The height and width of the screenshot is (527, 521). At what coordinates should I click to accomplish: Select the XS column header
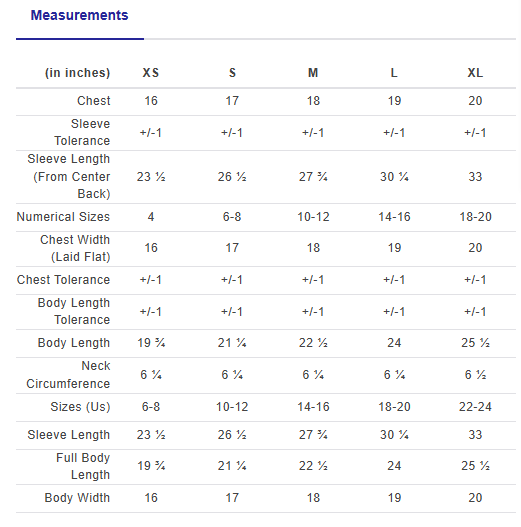(x=151, y=73)
